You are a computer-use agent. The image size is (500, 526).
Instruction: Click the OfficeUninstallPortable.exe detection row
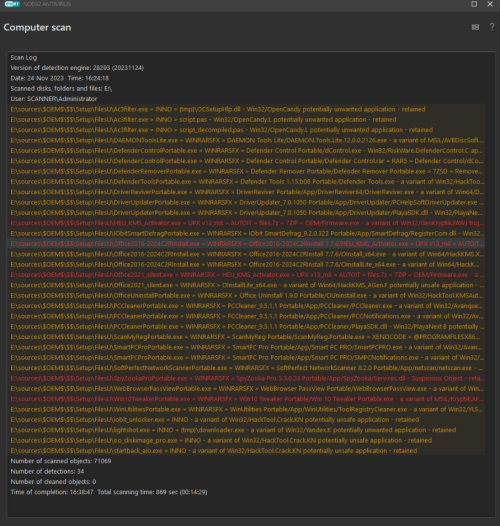click(246, 296)
